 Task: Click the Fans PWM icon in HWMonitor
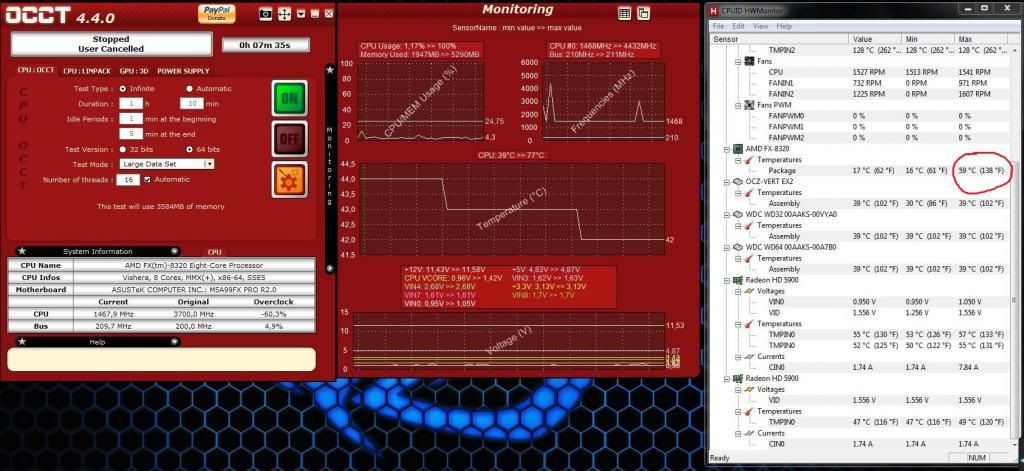point(750,105)
